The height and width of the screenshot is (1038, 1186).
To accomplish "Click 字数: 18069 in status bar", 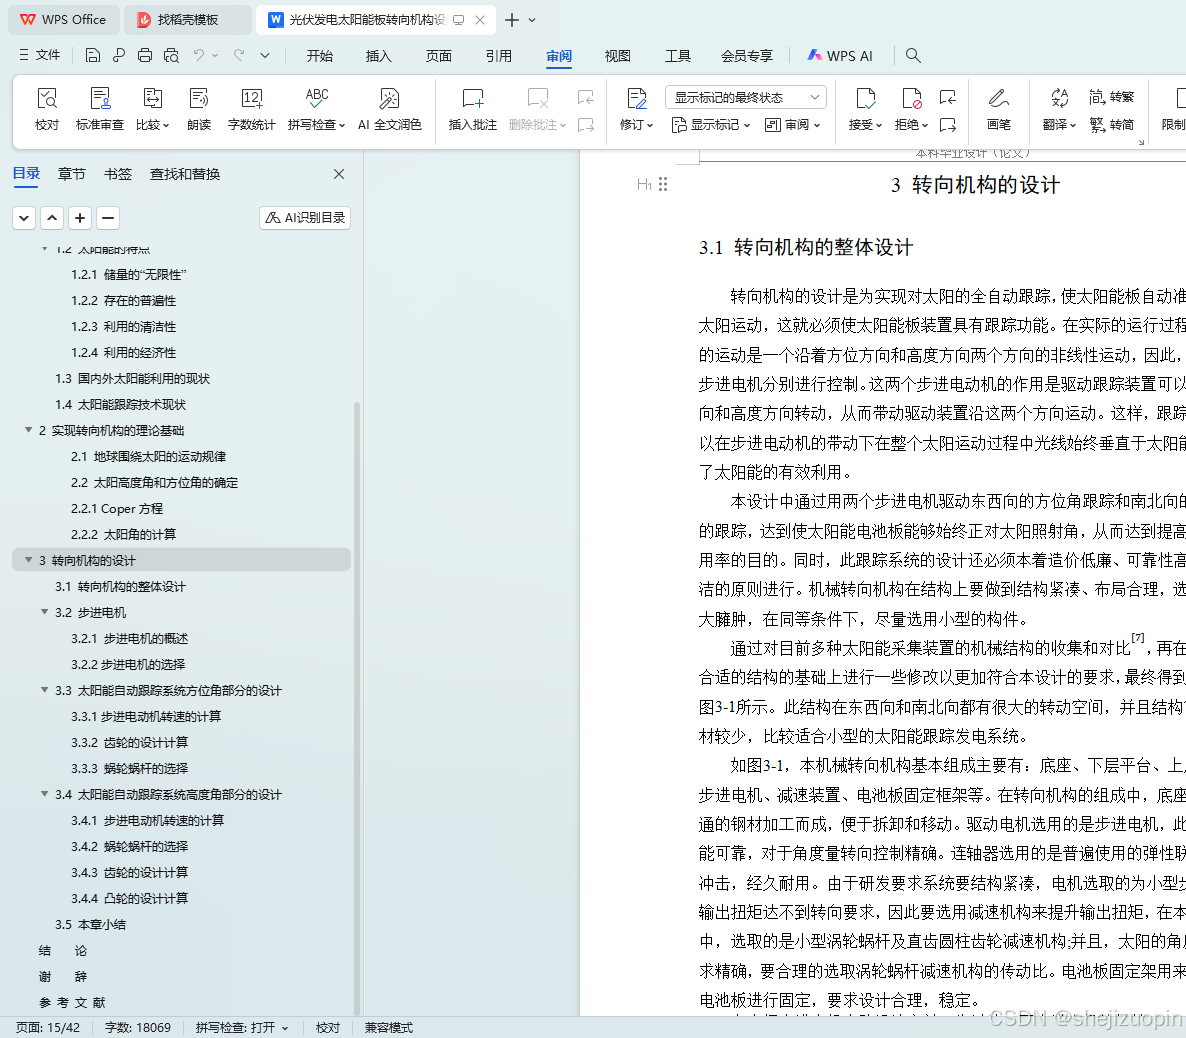I will pos(138,1027).
